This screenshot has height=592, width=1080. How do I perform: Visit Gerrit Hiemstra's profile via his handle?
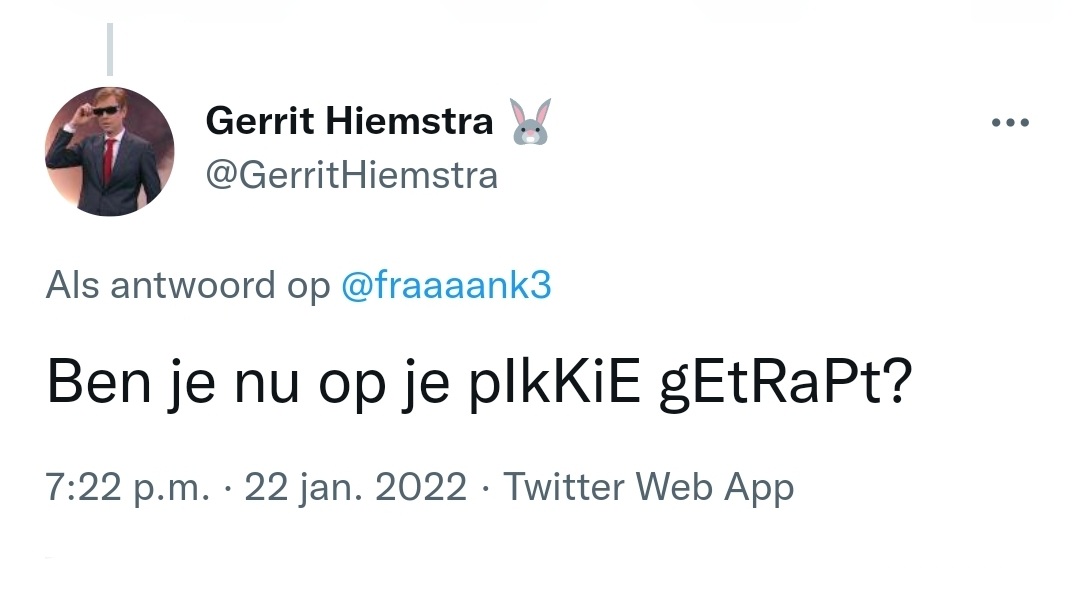(x=352, y=175)
